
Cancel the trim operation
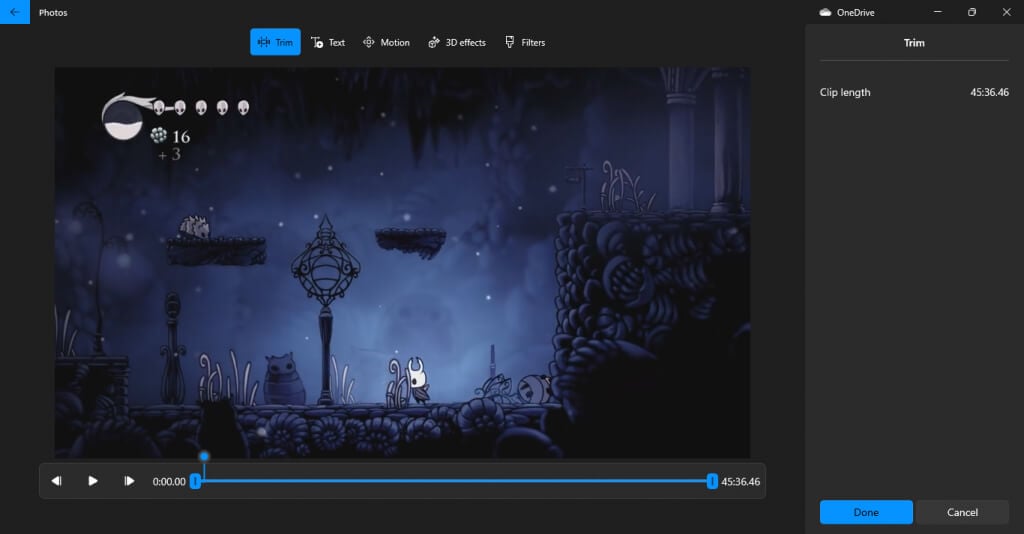coord(962,512)
